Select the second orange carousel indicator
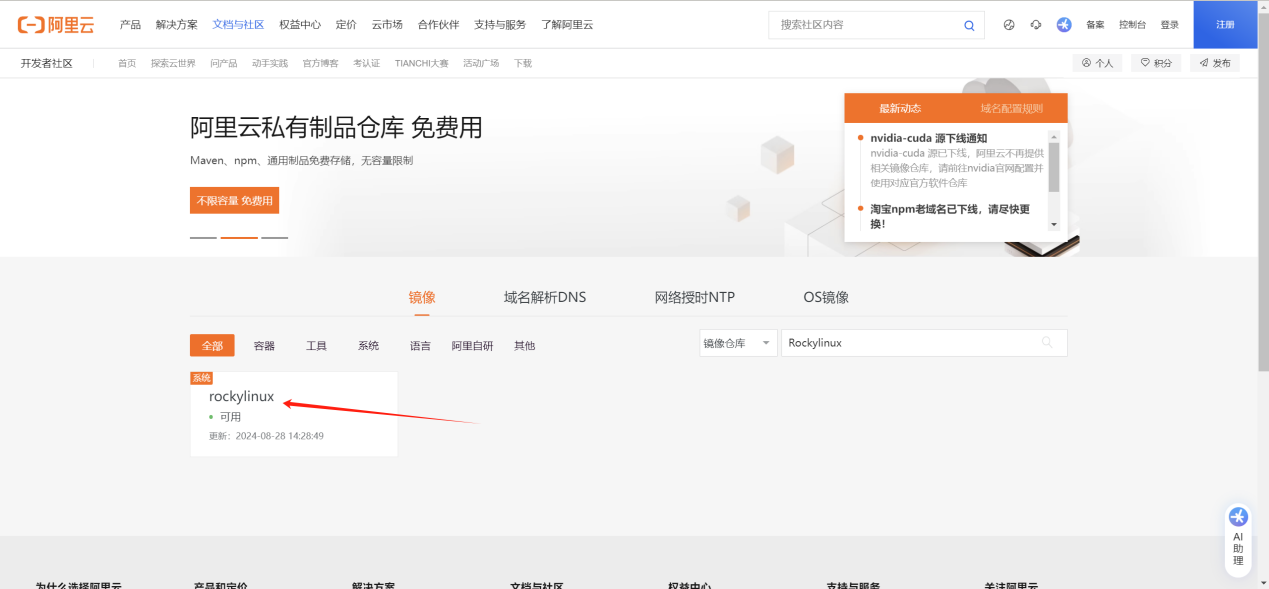Viewport: 1269px width, 589px height. coord(239,238)
